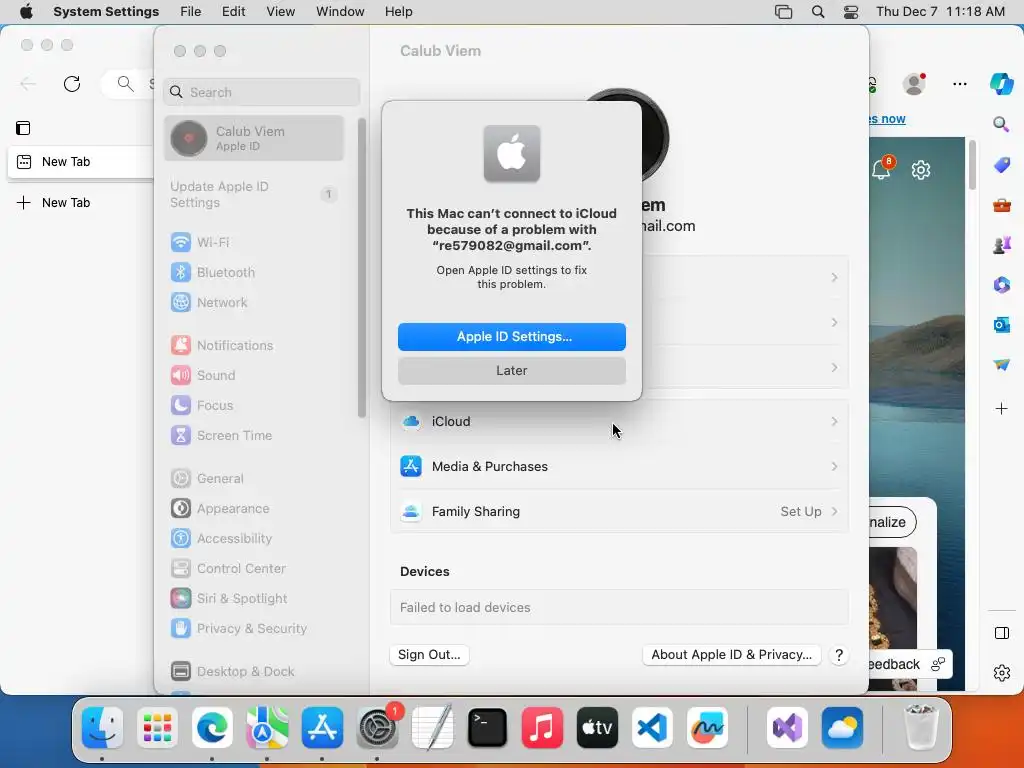This screenshot has height=768, width=1024.
Task: Open Edge Copilot sidebar icon
Action: click(1001, 84)
